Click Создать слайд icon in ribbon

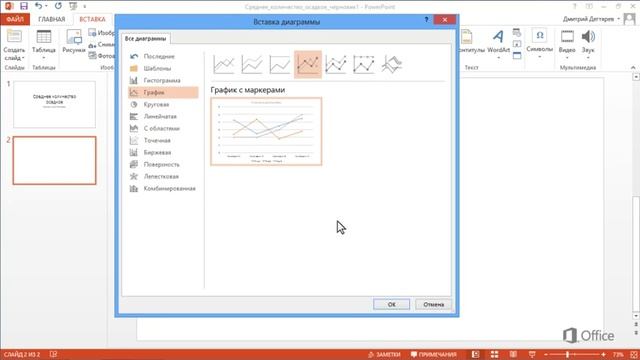tap(14, 37)
